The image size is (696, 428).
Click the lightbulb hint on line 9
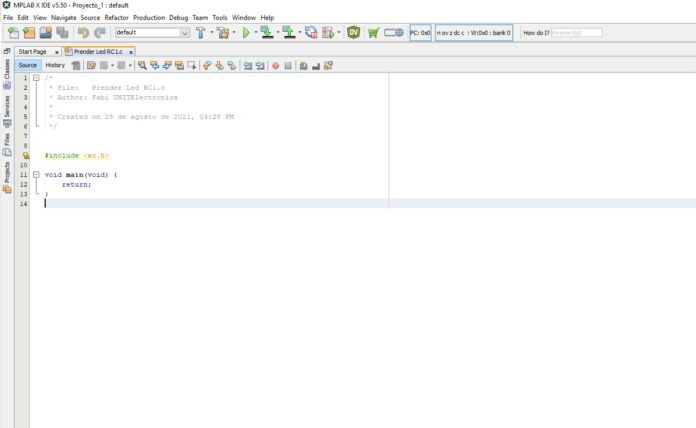25,155
